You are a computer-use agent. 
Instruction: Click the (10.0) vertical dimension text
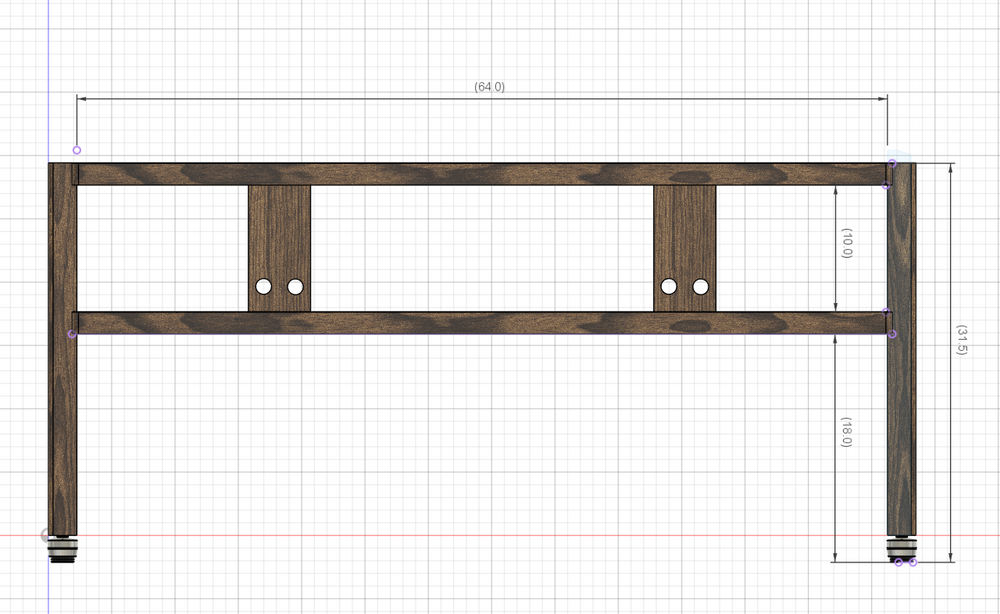click(846, 243)
